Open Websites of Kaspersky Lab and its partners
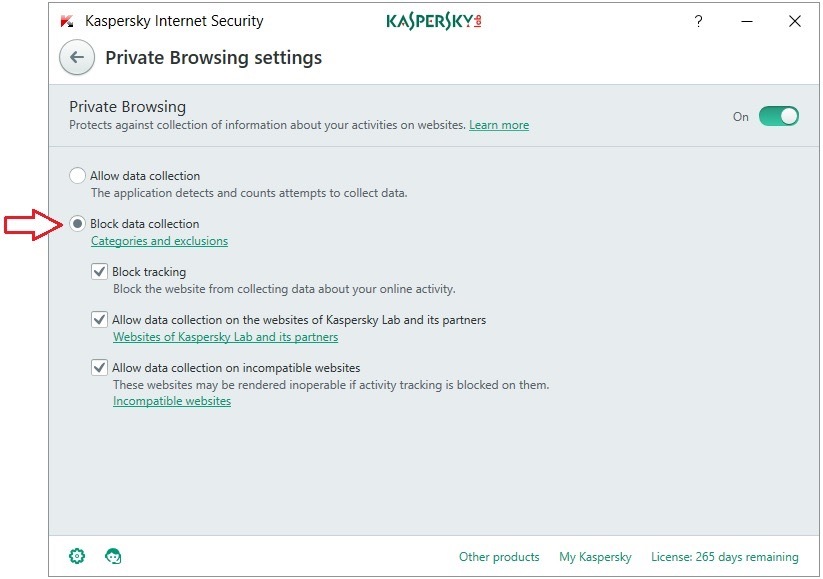This screenshot has height=579, width=823. [x=225, y=337]
